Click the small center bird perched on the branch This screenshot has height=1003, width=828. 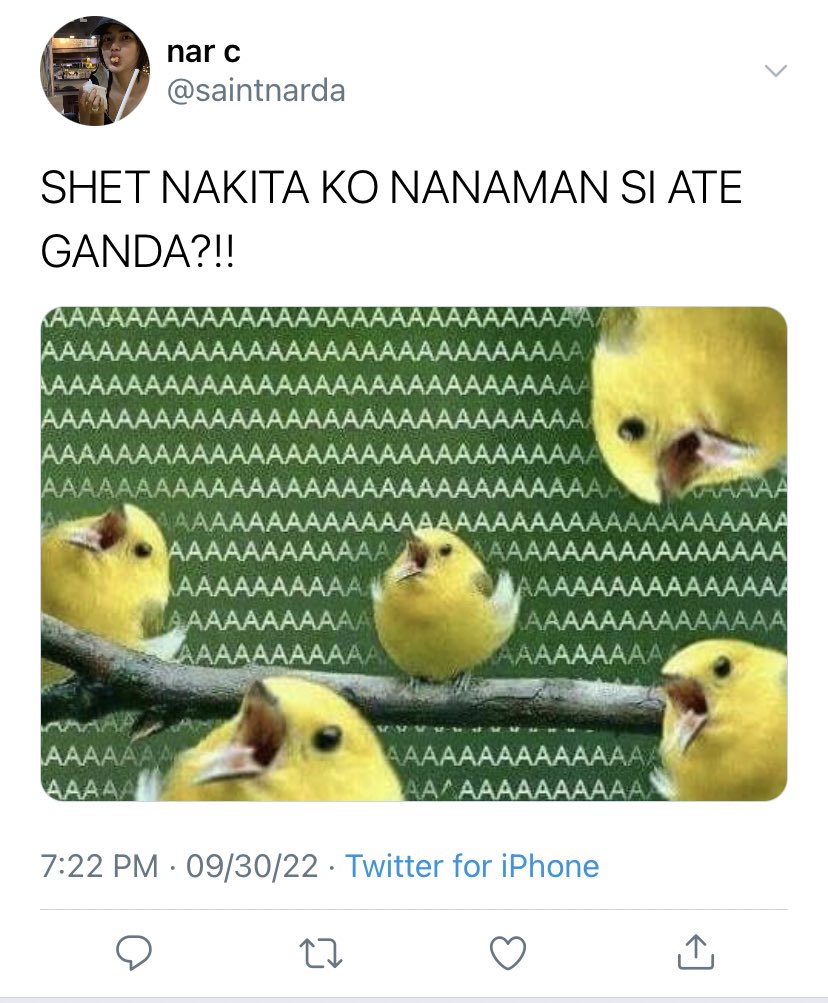[444, 604]
